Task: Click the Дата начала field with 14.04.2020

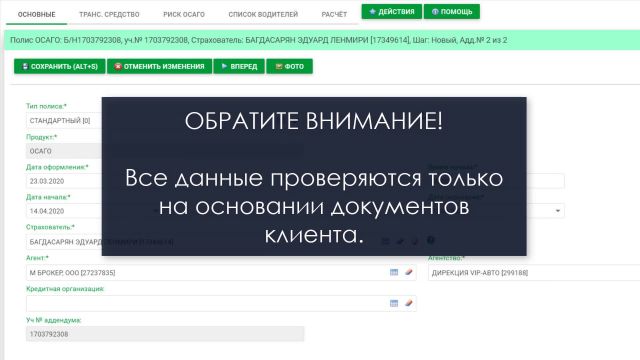Action: point(64,211)
